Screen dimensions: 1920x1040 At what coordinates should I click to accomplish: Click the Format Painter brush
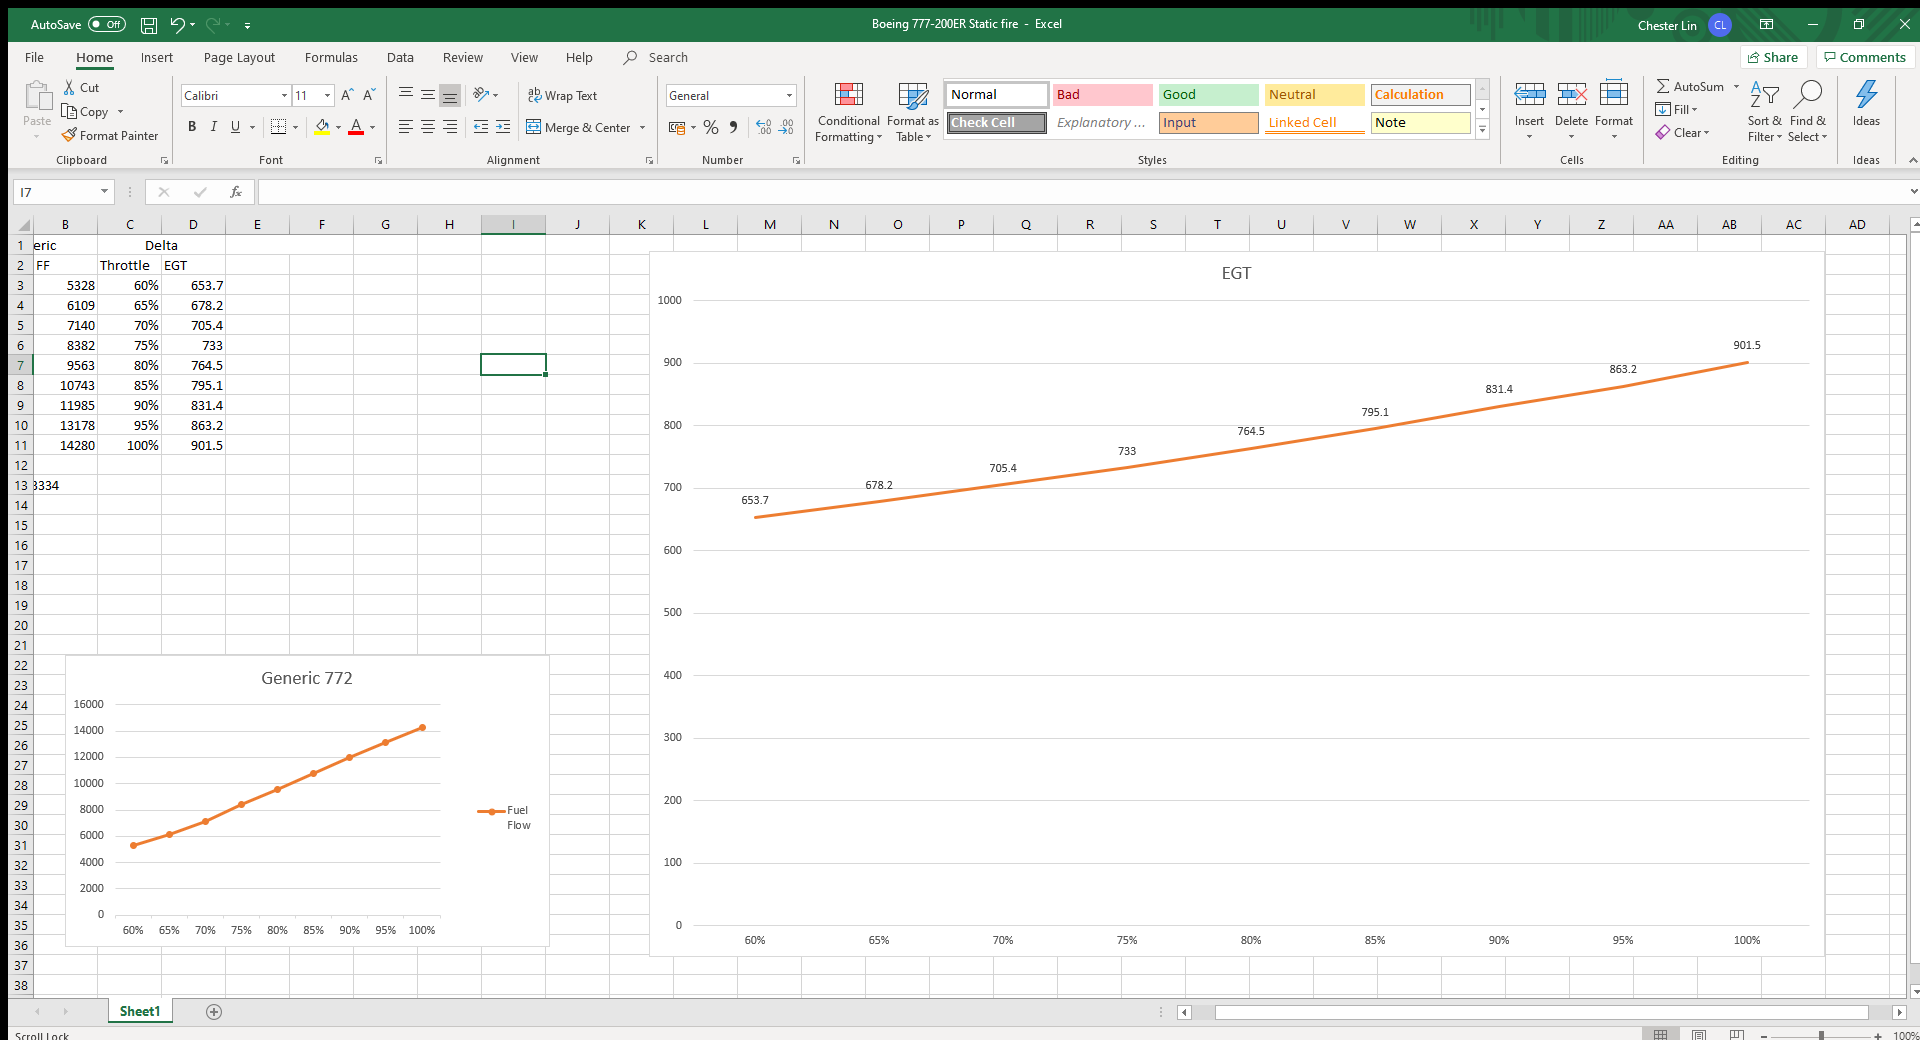[69, 135]
